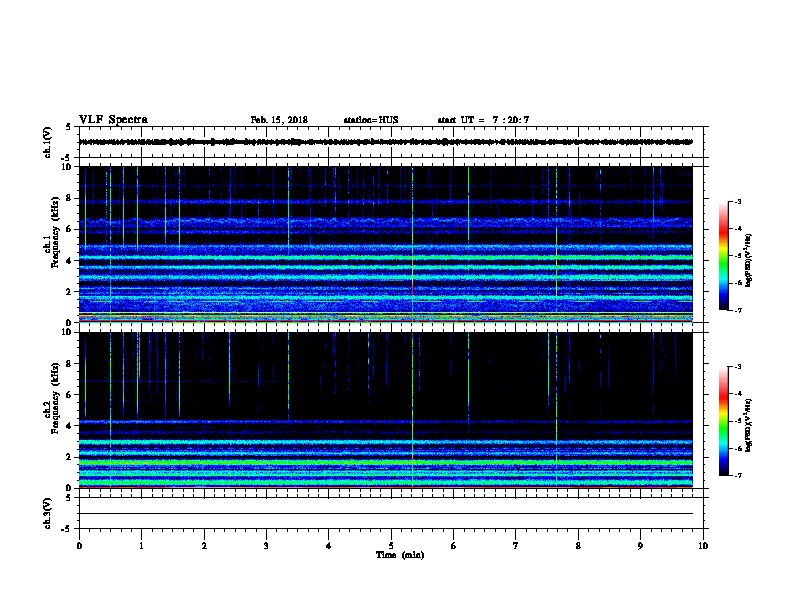
Task: Click the "ch.3(V)" axis label
Action: (x=48, y=513)
